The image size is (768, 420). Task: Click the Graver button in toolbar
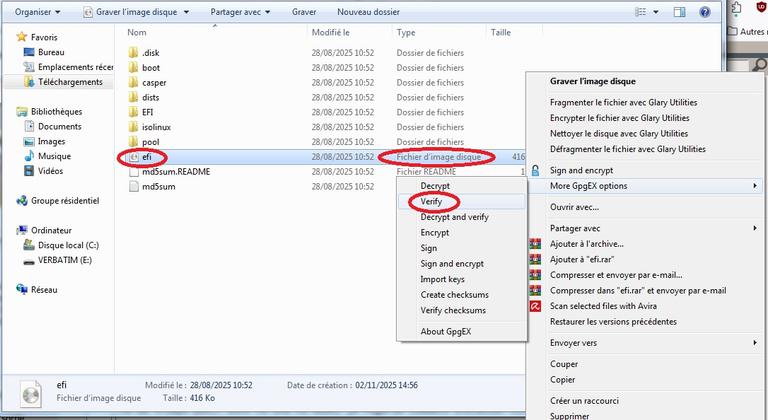(x=304, y=13)
